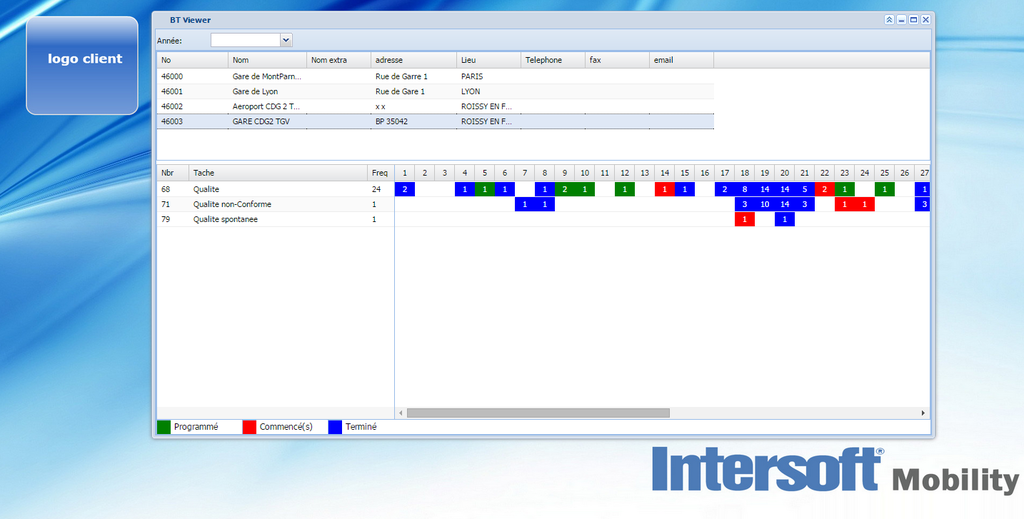Image resolution: width=1024 pixels, height=519 pixels.
Task: Select the Qualite non-Conforme task row
Action: tap(232, 204)
